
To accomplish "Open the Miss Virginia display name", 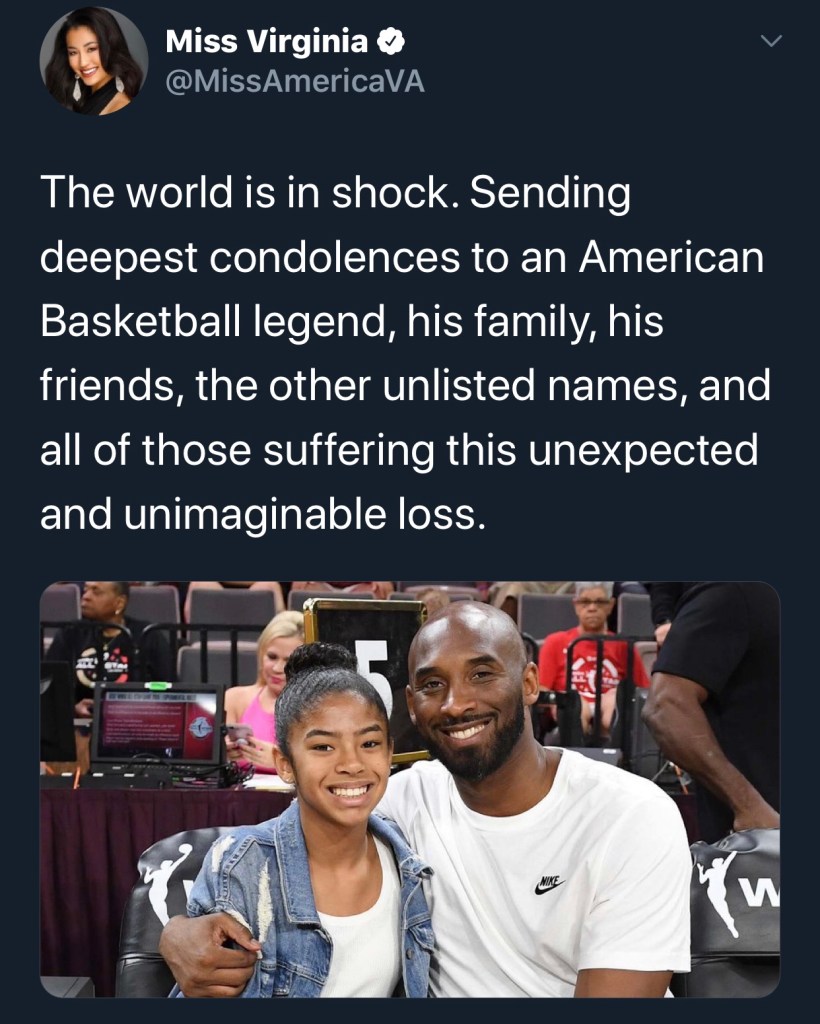I will click(x=266, y=42).
